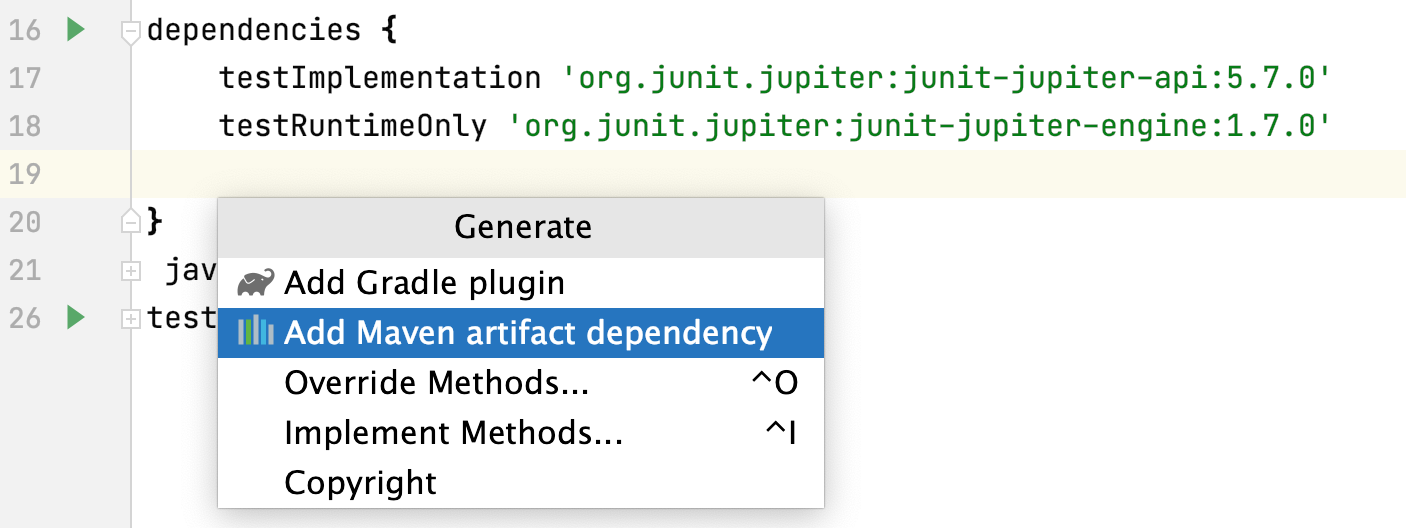Expand the folded test block at line 26
The image size is (1406, 528).
(x=131, y=318)
